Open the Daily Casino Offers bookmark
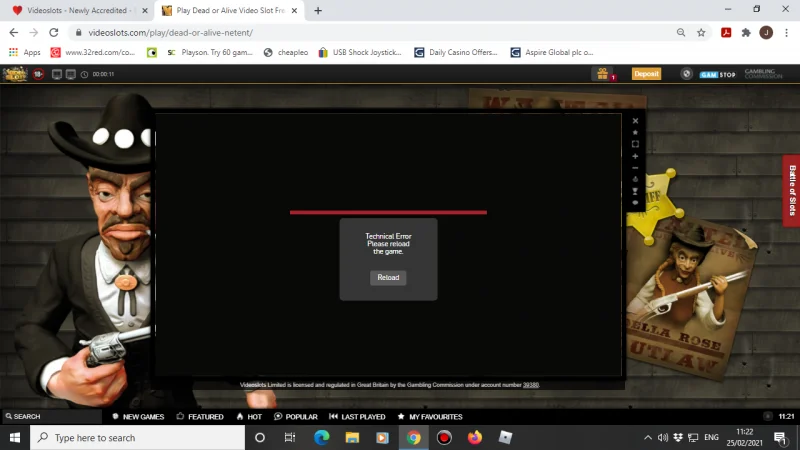This screenshot has height=450, width=800. pyautogui.click(x=456, y=52)
